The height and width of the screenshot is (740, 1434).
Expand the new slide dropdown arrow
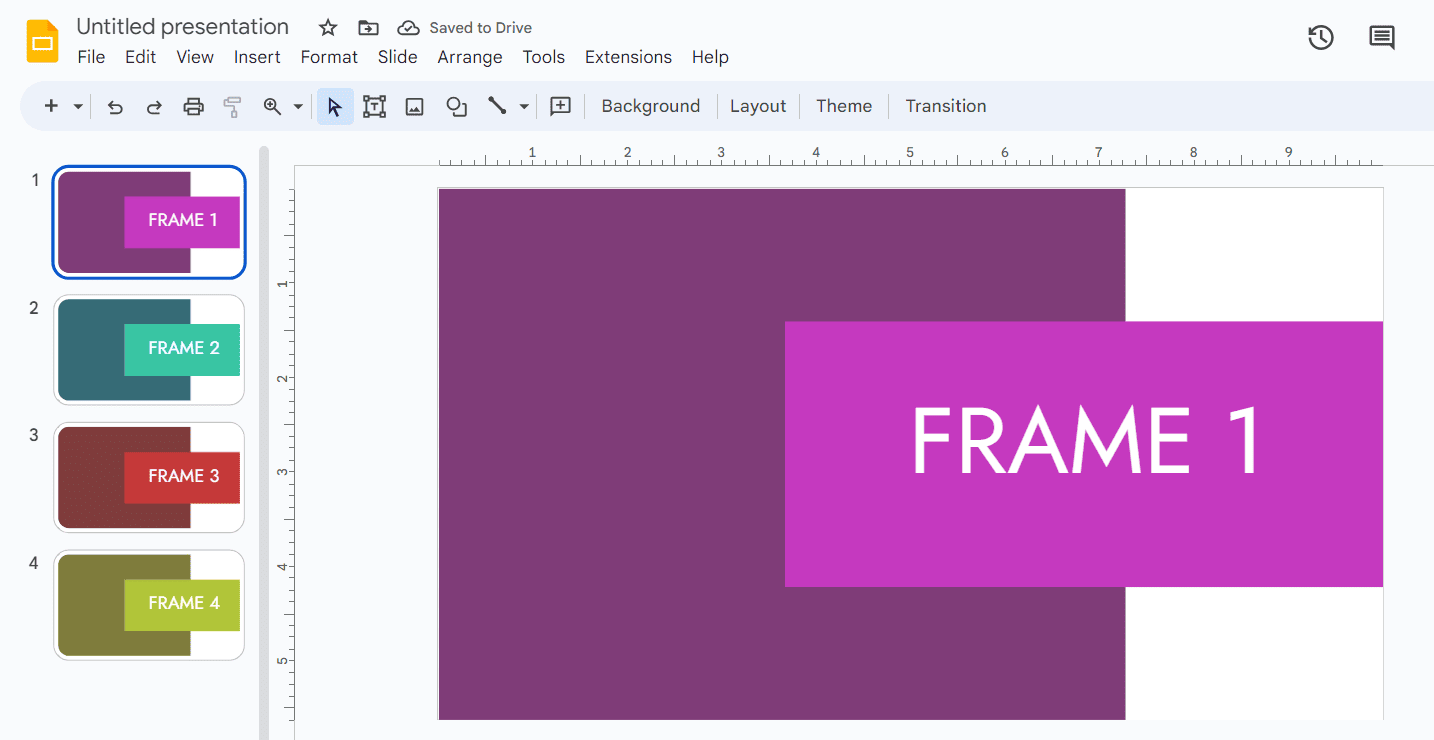coord(78,107)
